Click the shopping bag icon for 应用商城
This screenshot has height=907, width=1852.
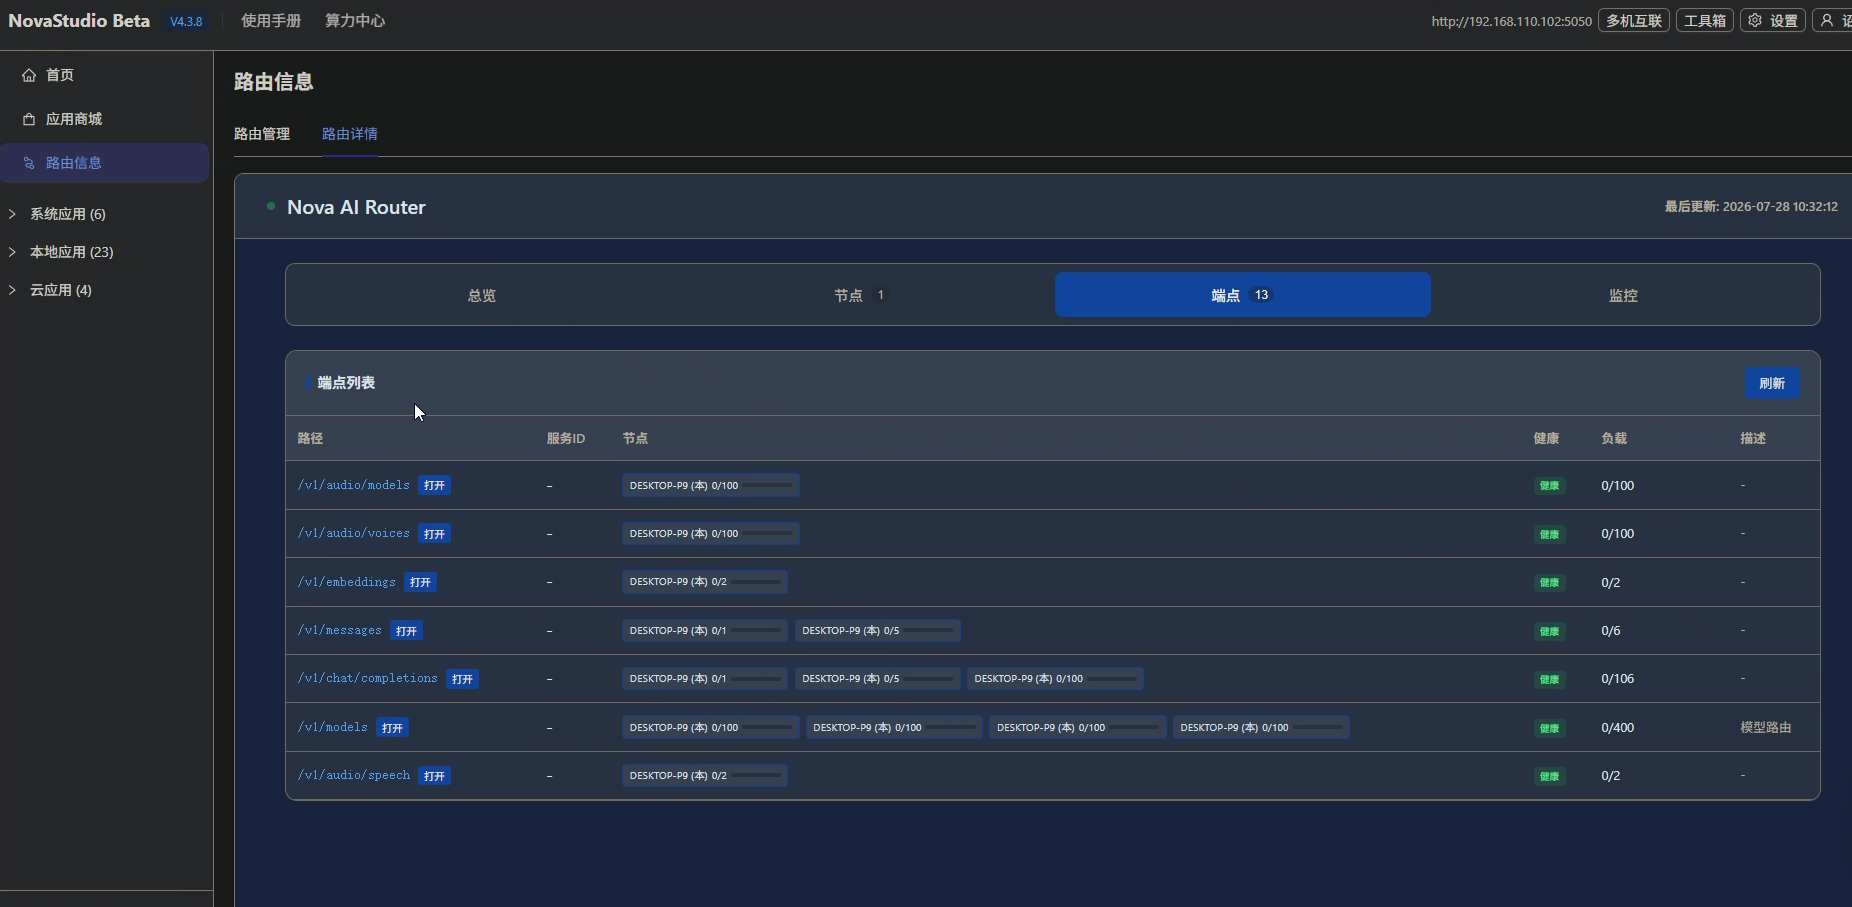click(29, 119)
